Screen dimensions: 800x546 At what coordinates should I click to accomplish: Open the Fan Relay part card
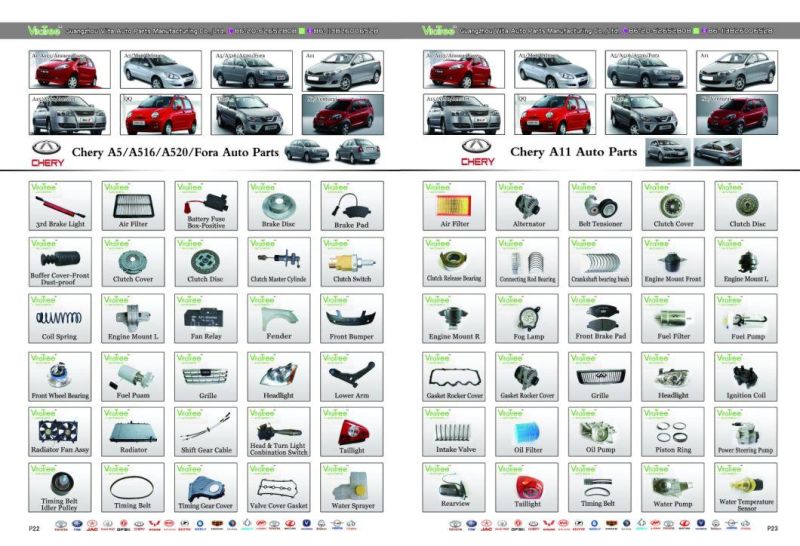coord(206,318)
